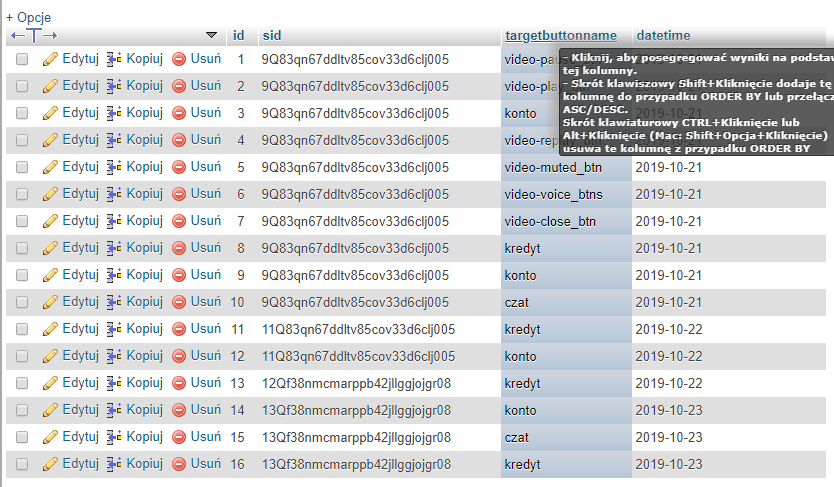
Task: Select the checkbox for row id 5
Action: click(x=22, y=167)
